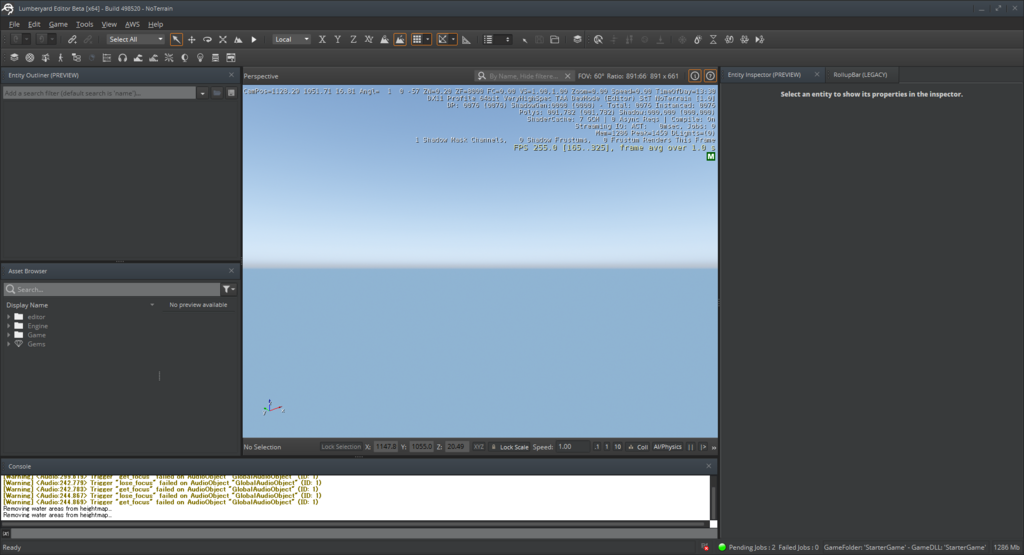Open the UI Editor icon

(x=231, y=58)
